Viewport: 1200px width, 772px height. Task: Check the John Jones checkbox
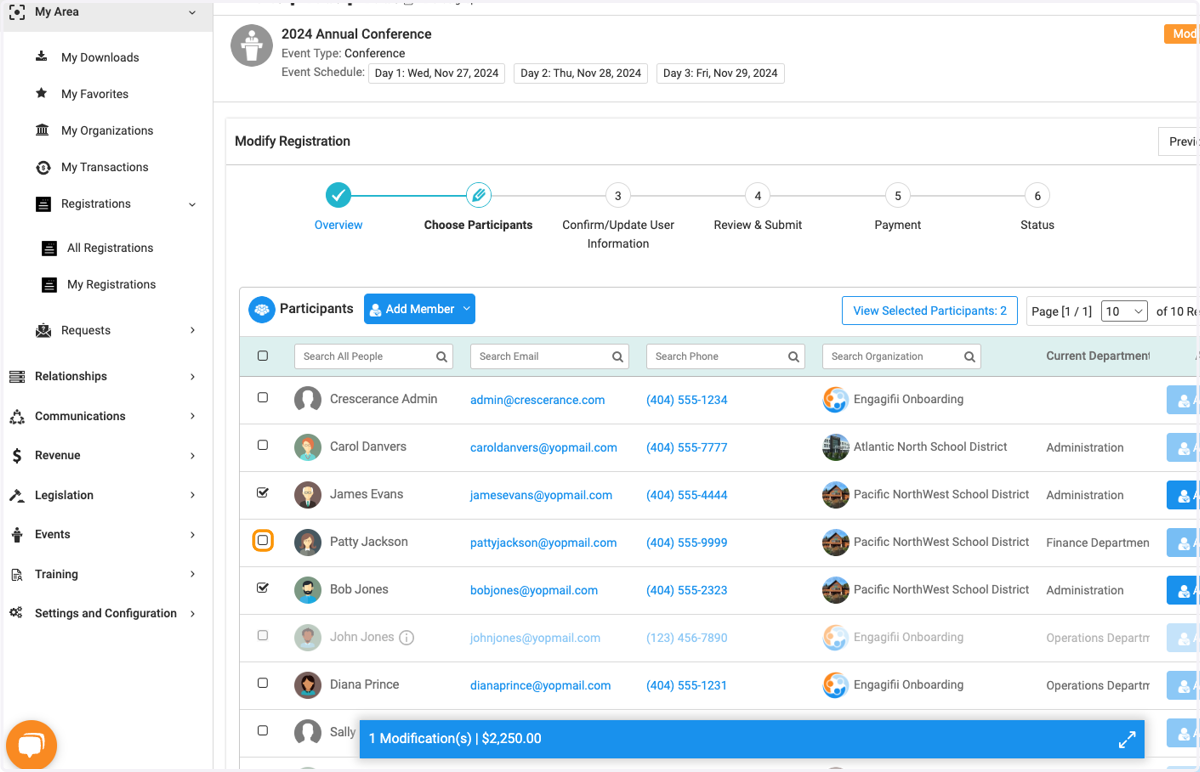(263, 636)
